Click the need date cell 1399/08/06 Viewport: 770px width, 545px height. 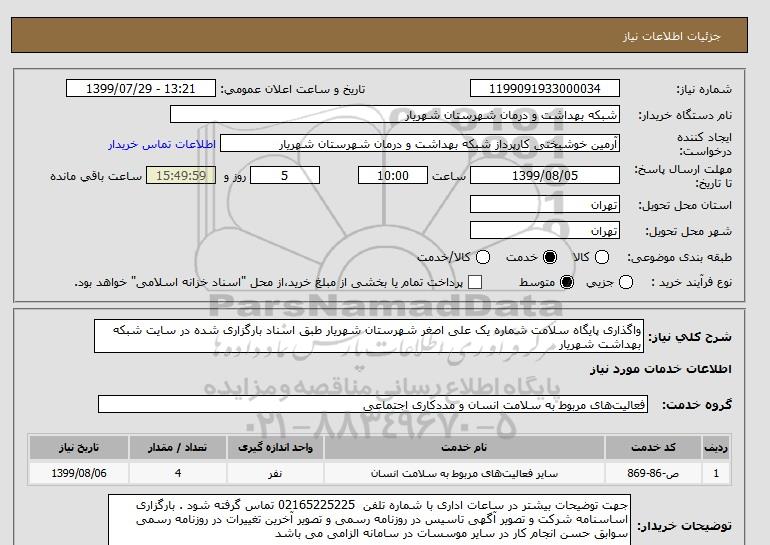pyautogui.click(x=79, y=473)
